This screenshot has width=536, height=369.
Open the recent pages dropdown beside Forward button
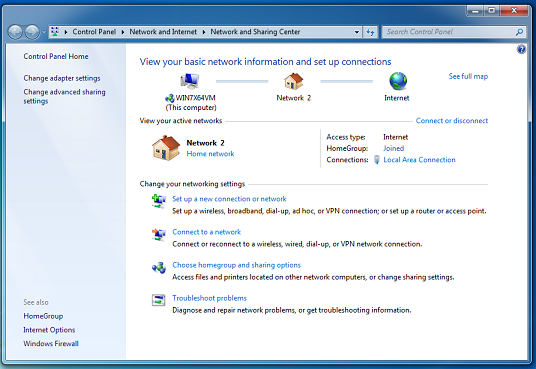(44, 32)
